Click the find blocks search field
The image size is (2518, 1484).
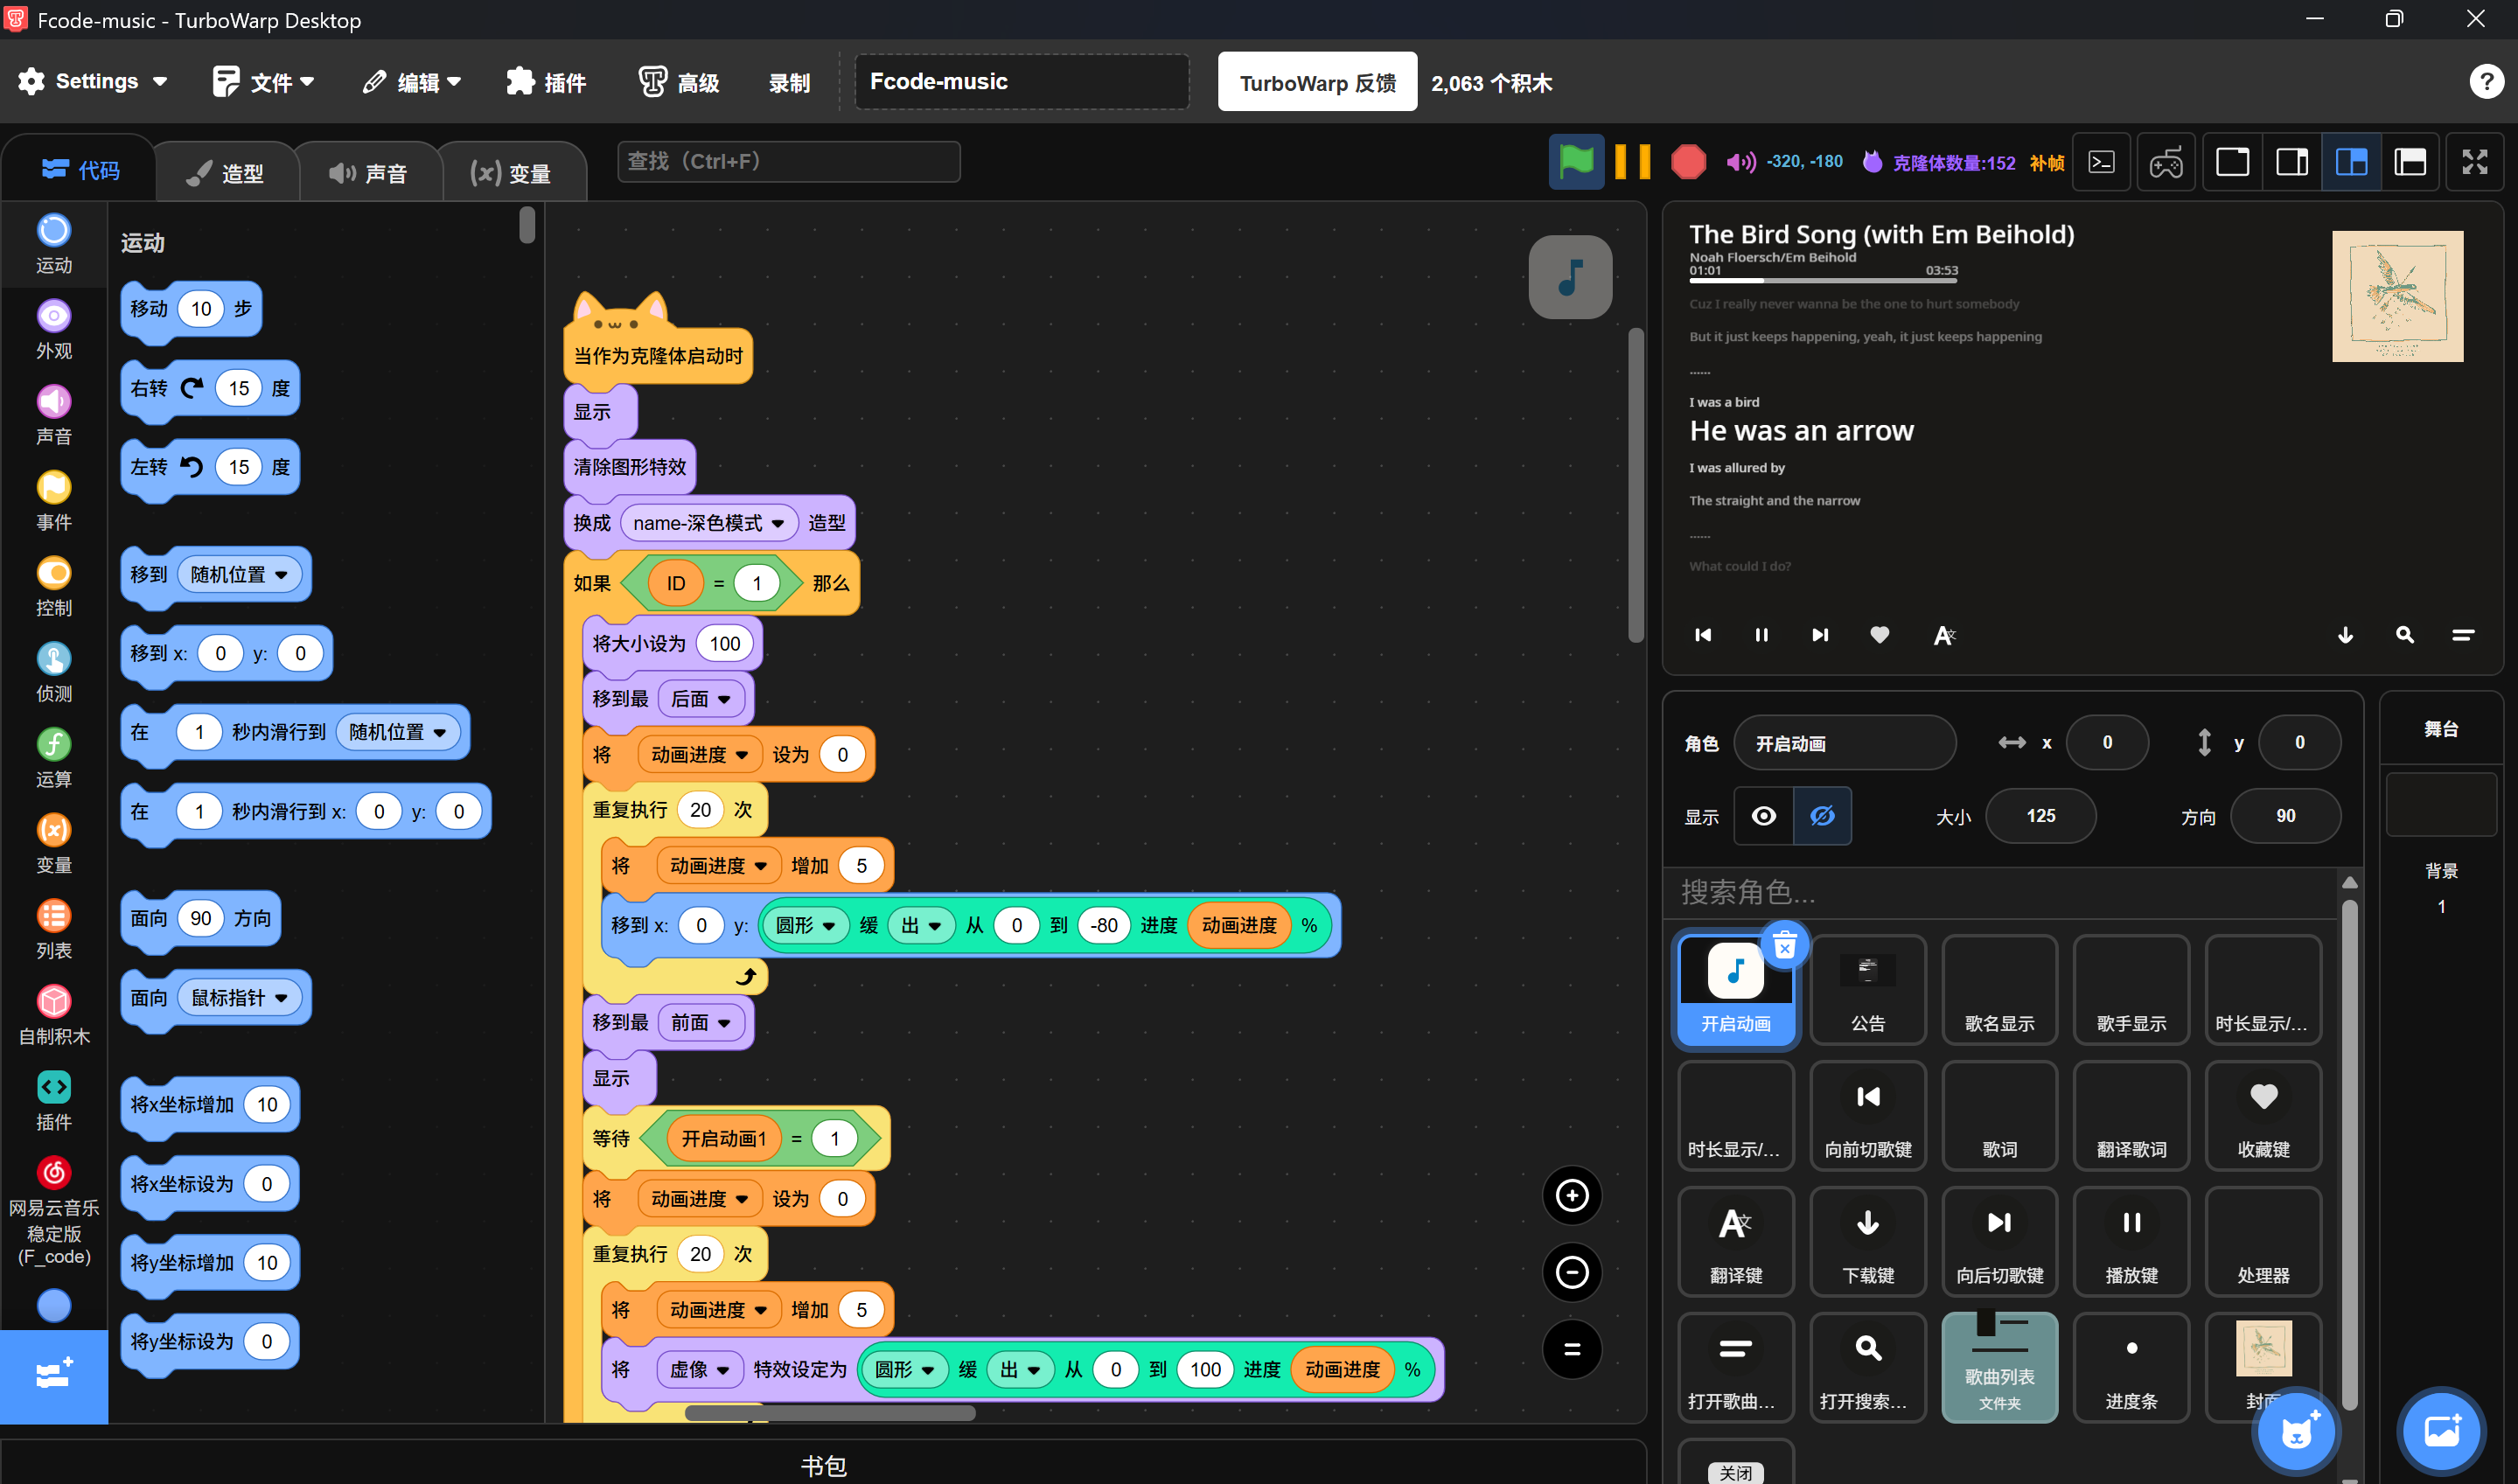click(x=789, y=161)
